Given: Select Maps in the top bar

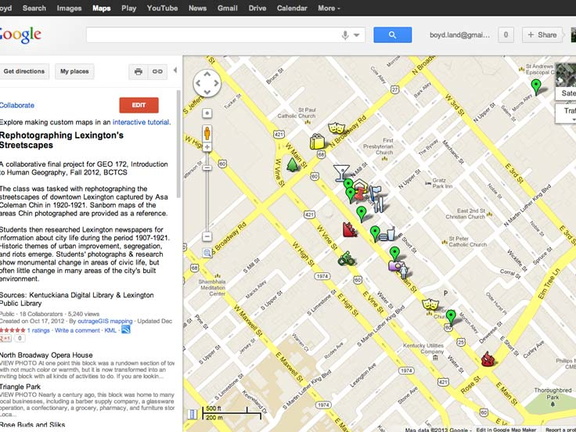Looking at the screenshot, I should (101, 8).
